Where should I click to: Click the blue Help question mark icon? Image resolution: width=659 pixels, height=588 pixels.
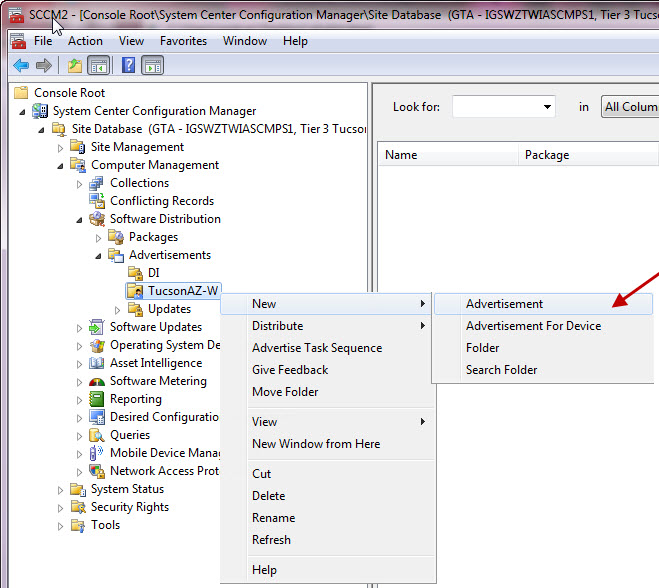tap(128, 66)
